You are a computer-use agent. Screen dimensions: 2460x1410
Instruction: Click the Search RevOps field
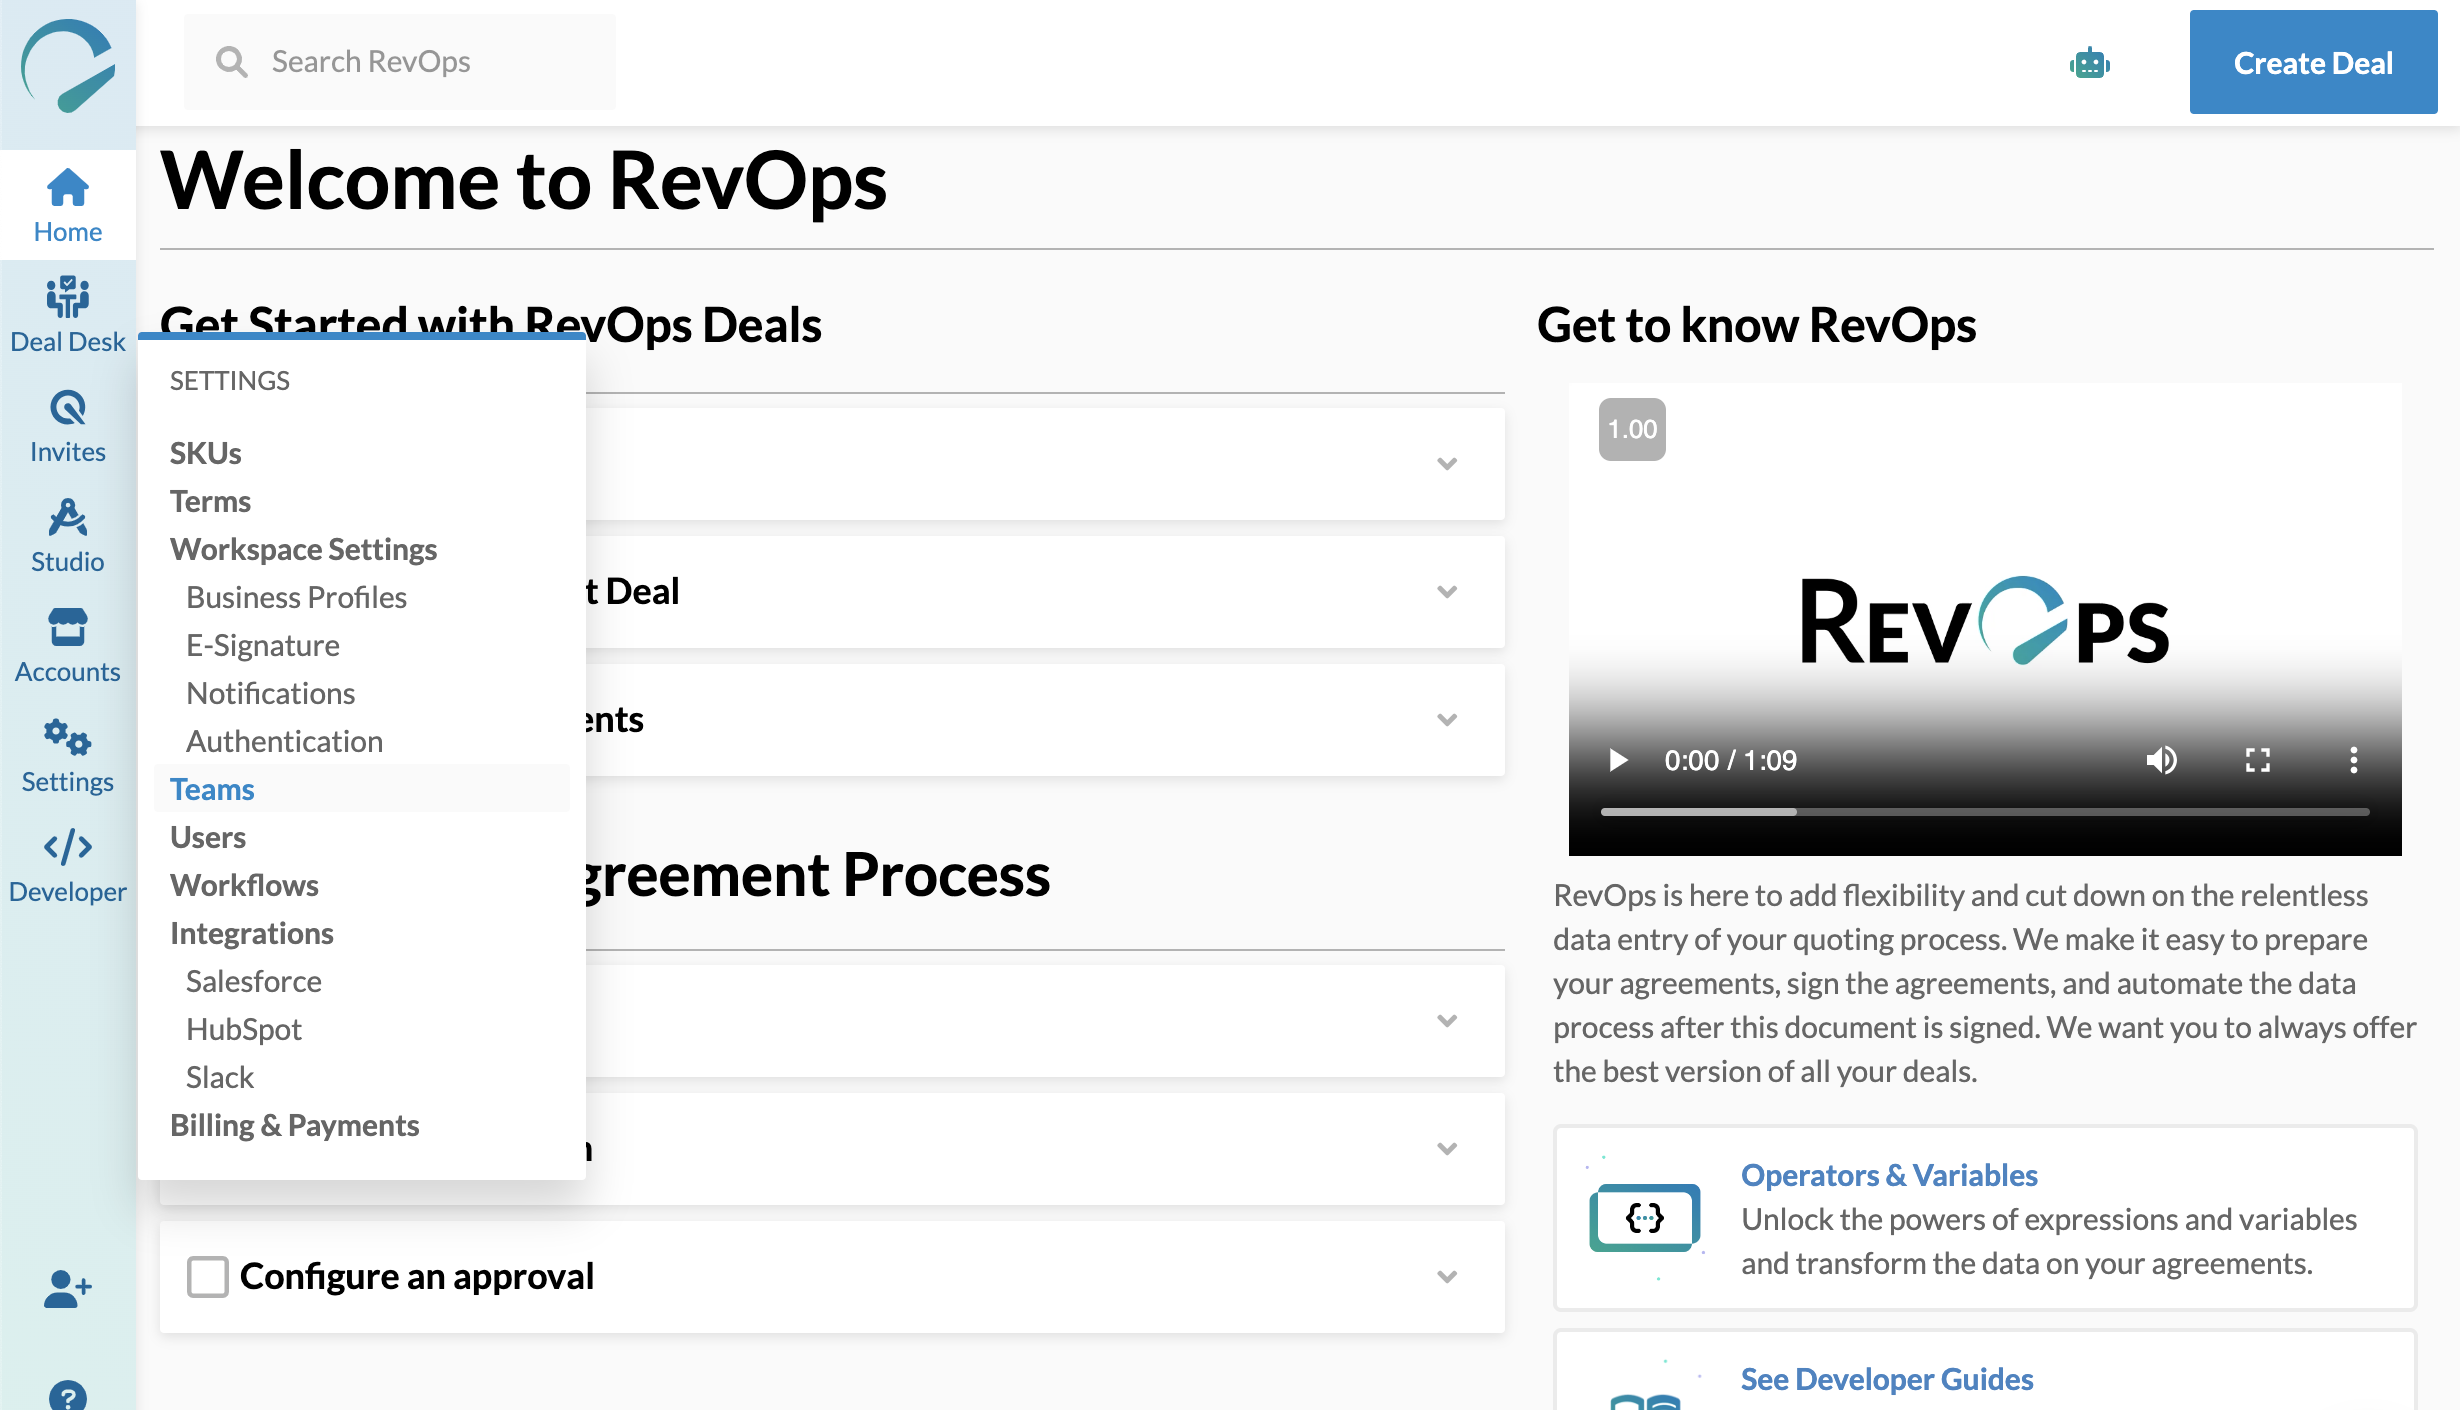pos(400,61)
